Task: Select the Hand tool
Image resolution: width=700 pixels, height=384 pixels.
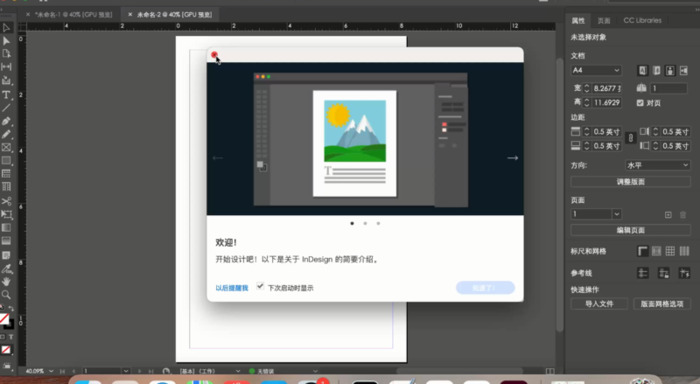Action: coord(6,282)
